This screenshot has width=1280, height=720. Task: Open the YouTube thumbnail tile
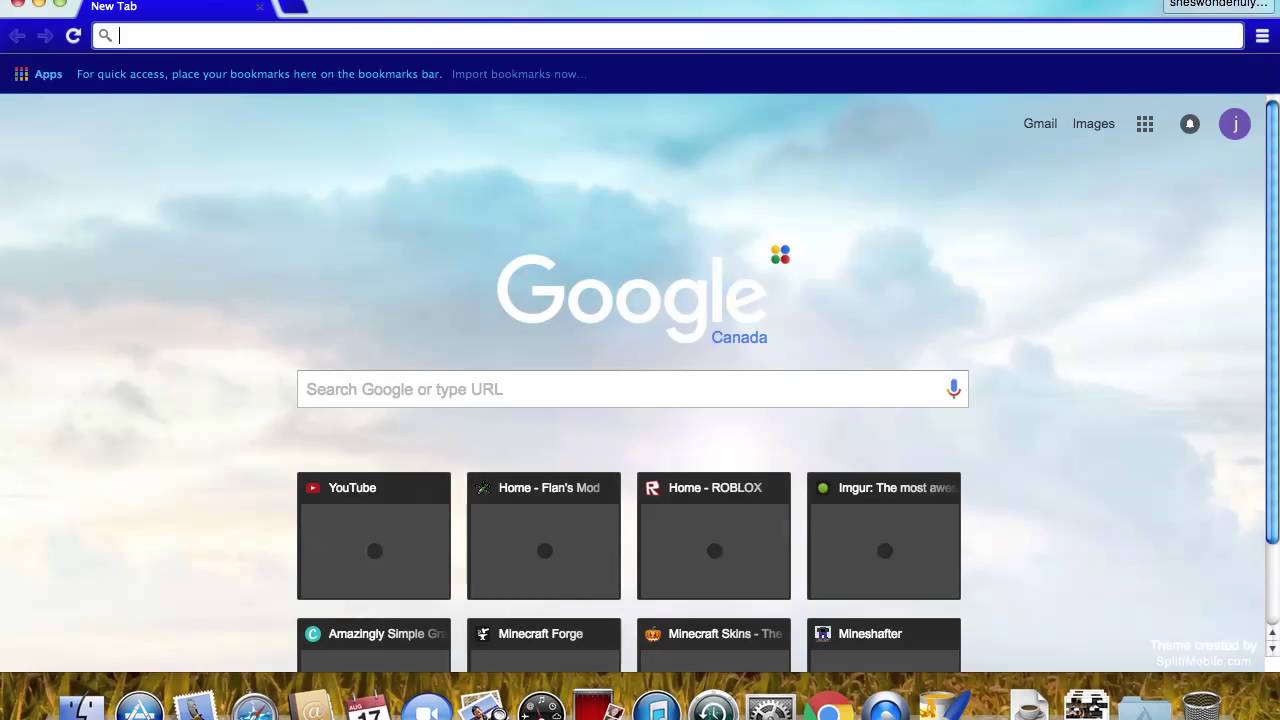tap(374, 536)
